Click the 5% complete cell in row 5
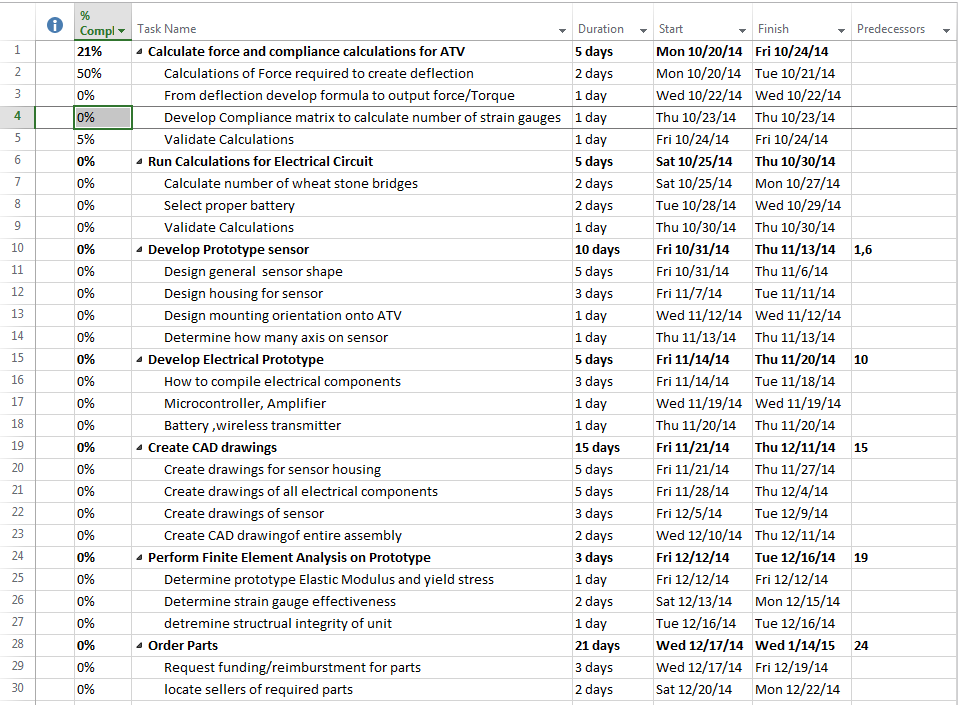The image size is (958, 705). (x=103, y=139)
